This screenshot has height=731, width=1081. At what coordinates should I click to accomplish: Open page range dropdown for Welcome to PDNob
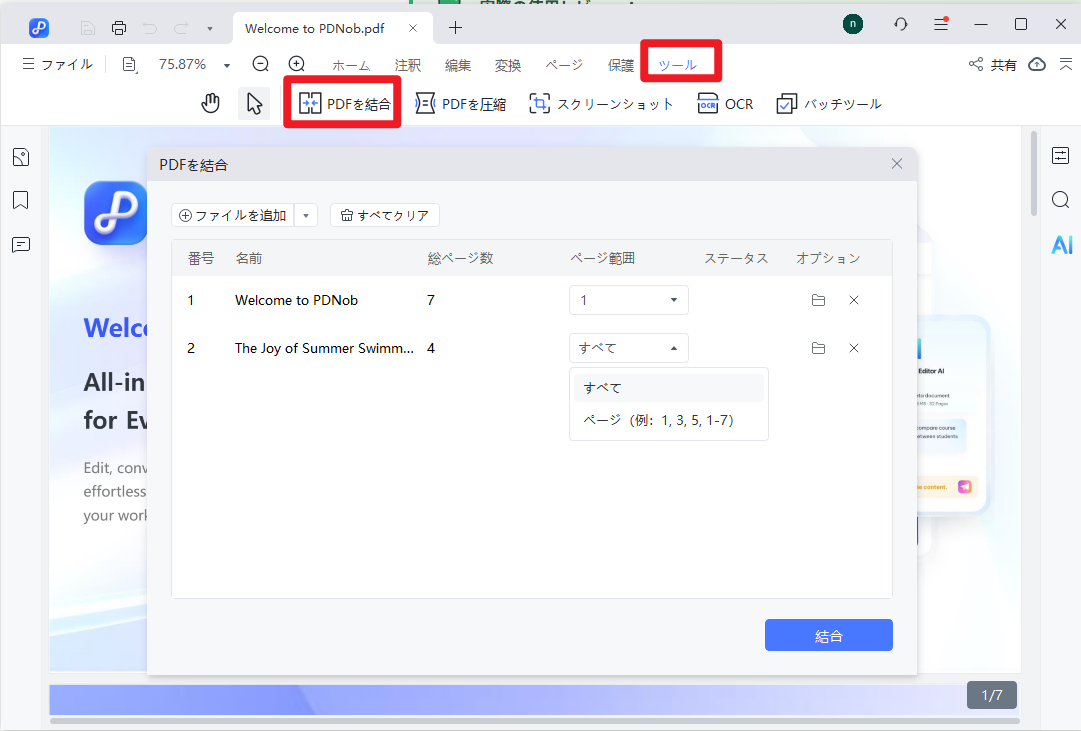pyautogui.click(x=629, y=300)
